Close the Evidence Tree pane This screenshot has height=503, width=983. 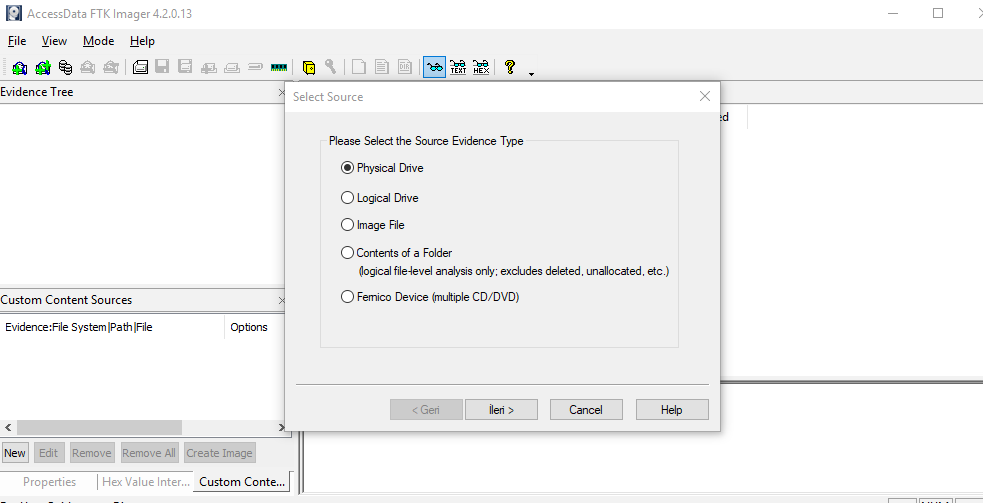(281, 92)
